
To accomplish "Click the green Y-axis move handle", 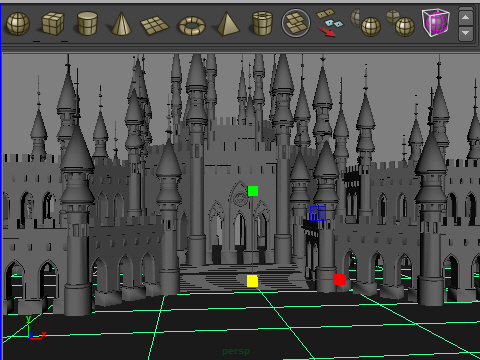I will (253, 191).
